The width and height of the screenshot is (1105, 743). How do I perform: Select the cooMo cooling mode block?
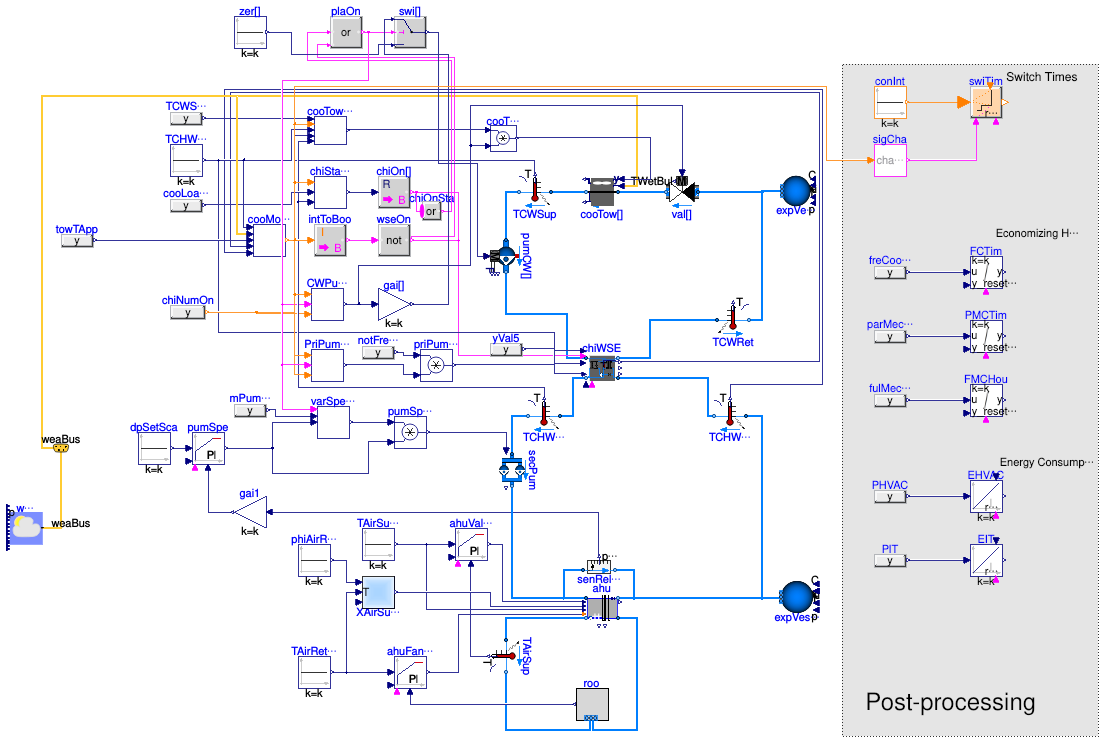pyautogui.click(x=269, y=240)
